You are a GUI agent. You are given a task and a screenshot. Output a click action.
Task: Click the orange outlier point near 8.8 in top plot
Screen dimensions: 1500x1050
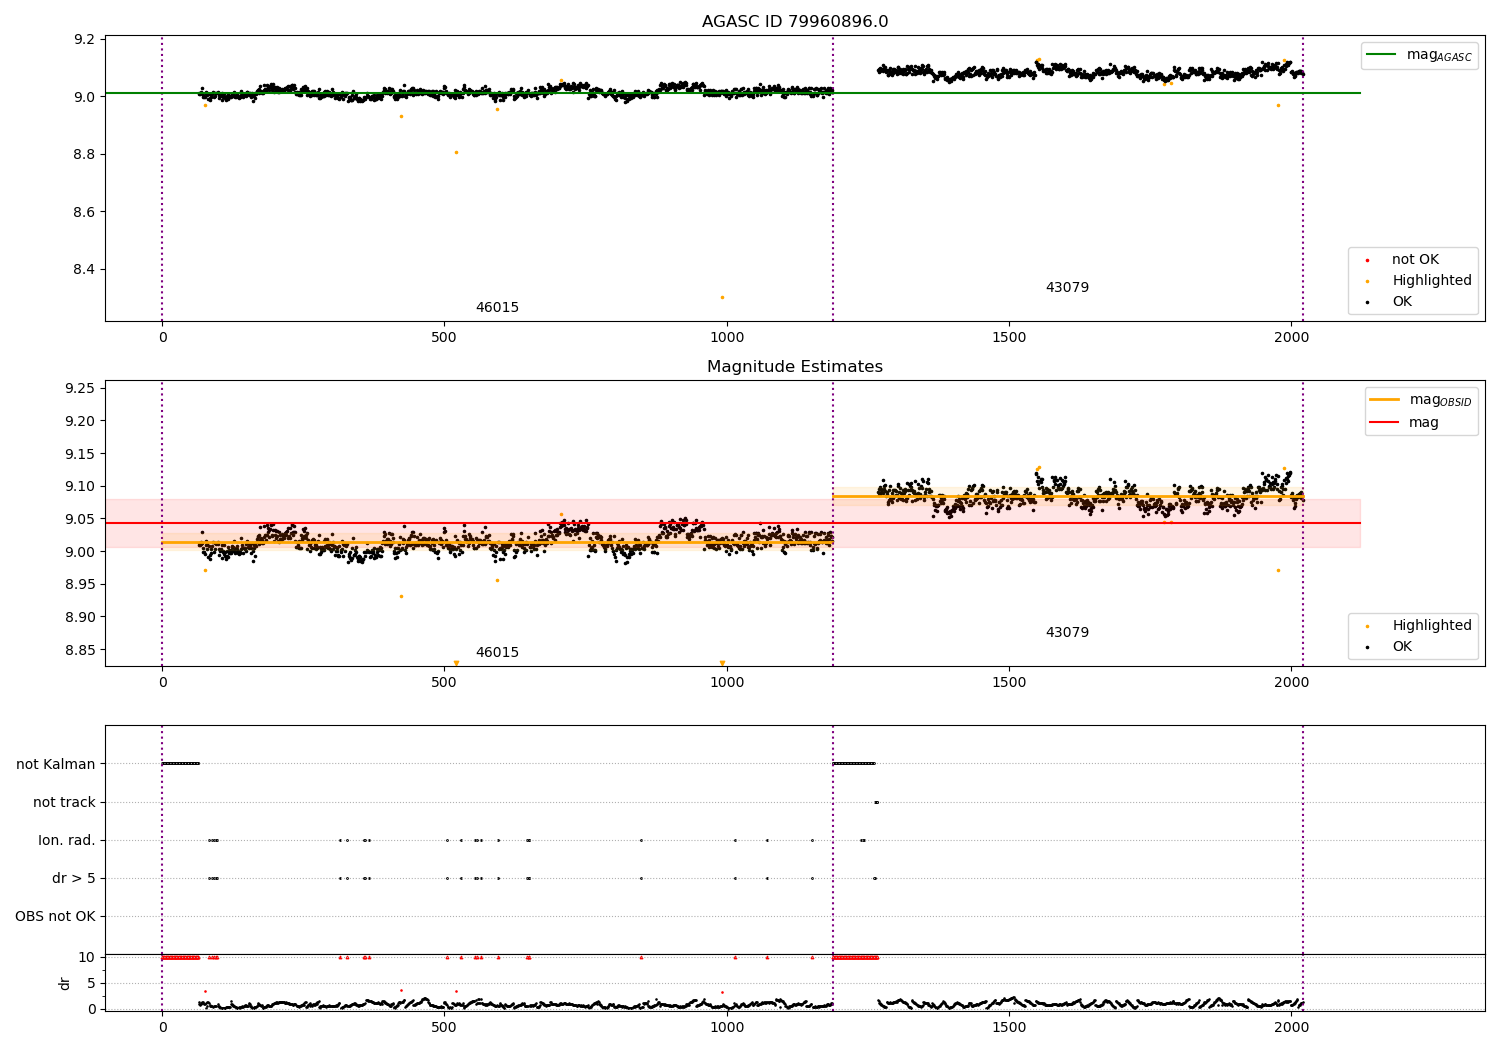click(456, 152)
